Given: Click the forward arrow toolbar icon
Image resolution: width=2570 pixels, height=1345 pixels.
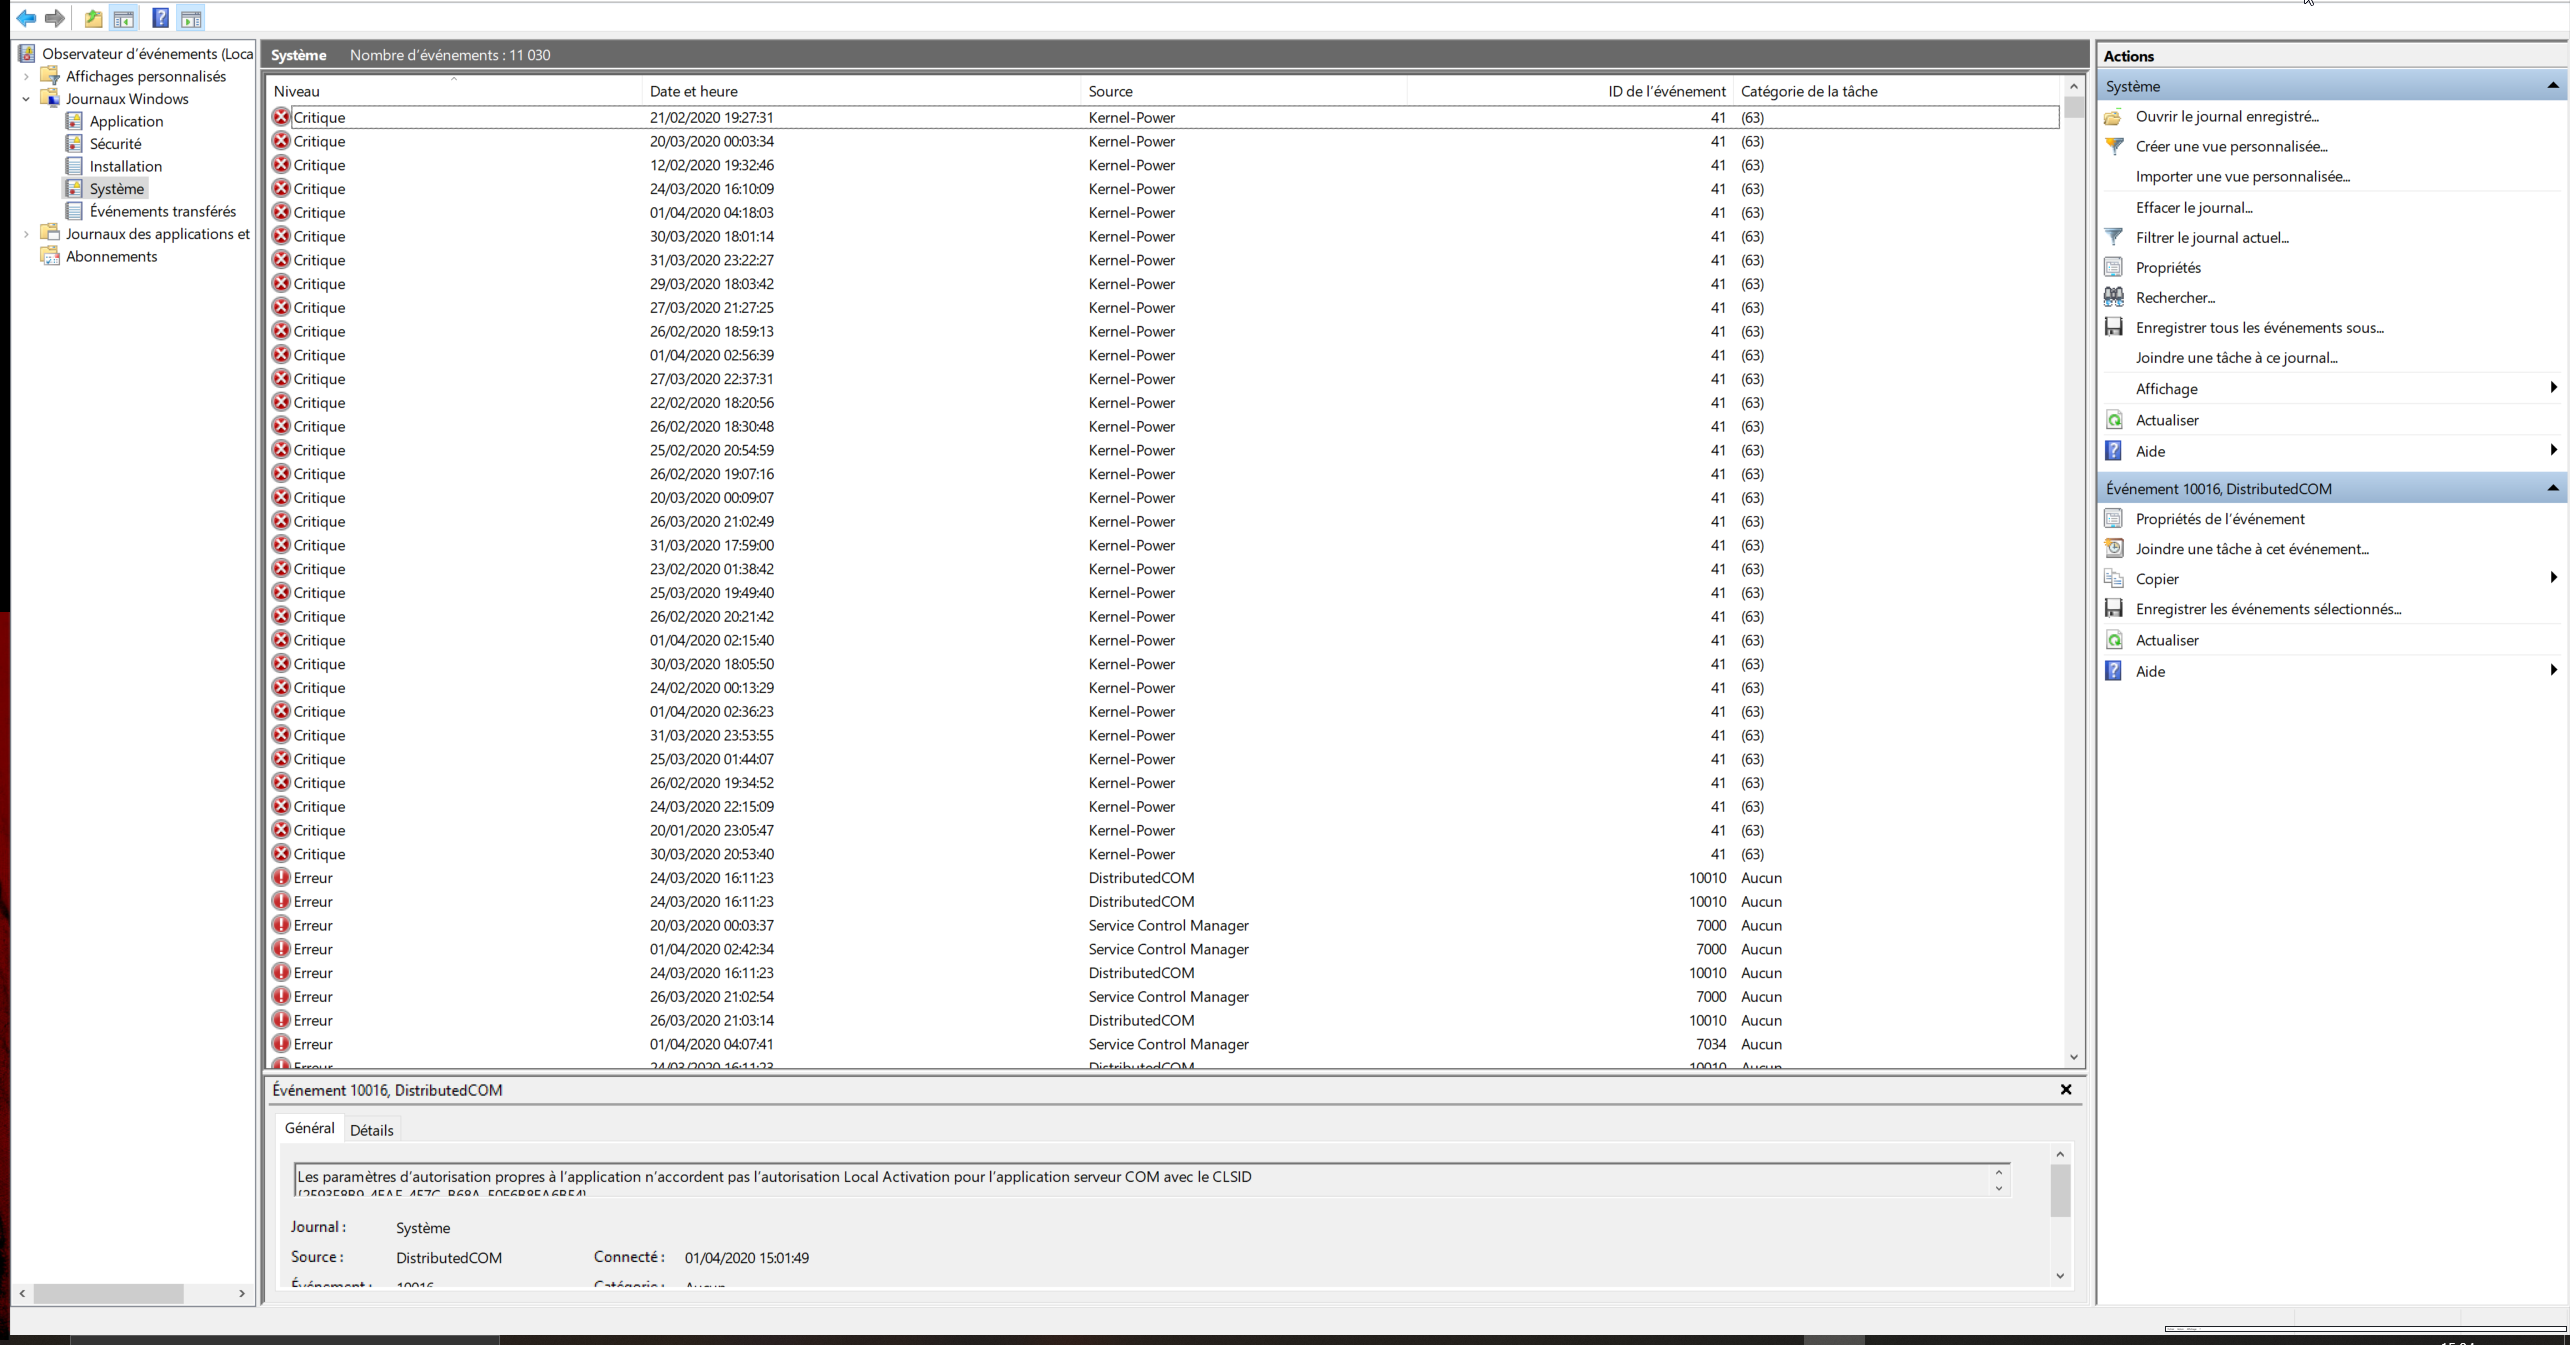Looking at the screenshot, I should tap(55, 18).
